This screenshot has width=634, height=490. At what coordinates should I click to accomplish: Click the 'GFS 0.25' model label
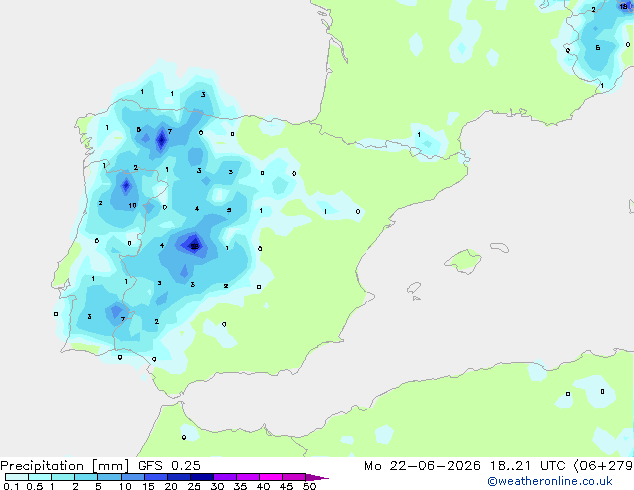point(169,466)
